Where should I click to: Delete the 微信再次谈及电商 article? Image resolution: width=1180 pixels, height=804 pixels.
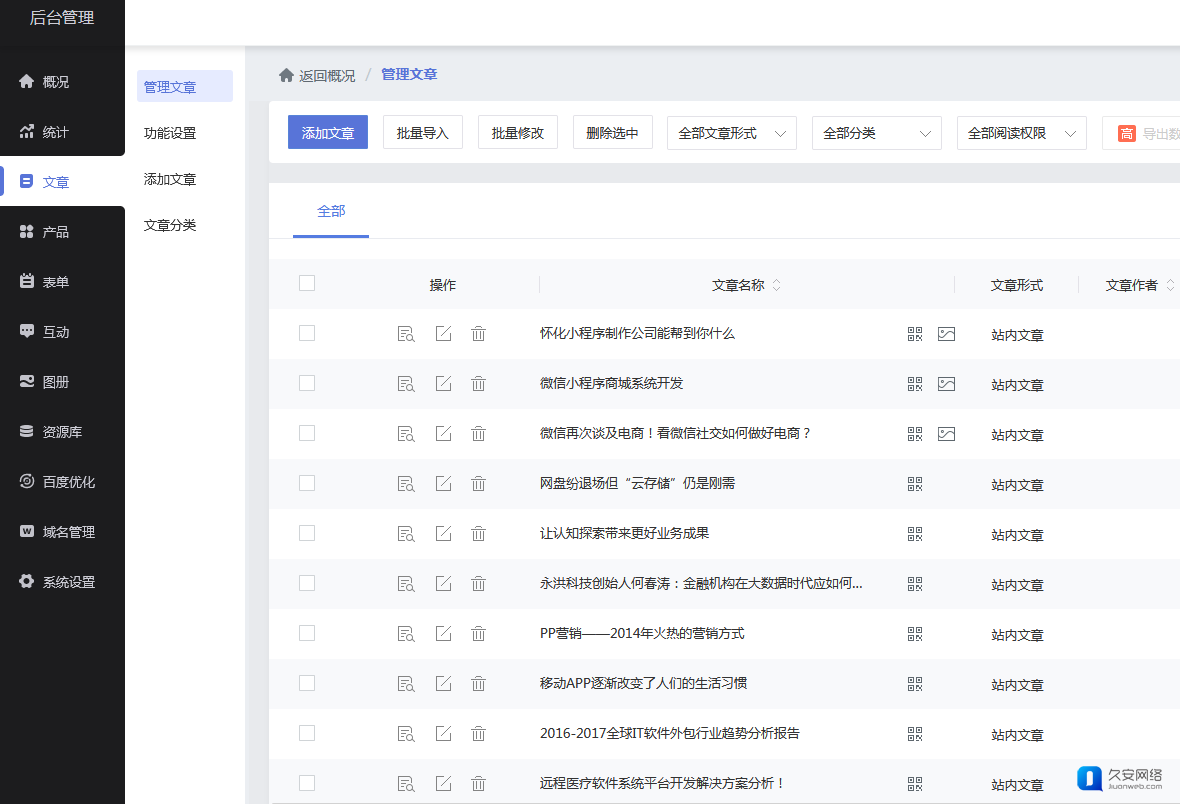[479, 434]
